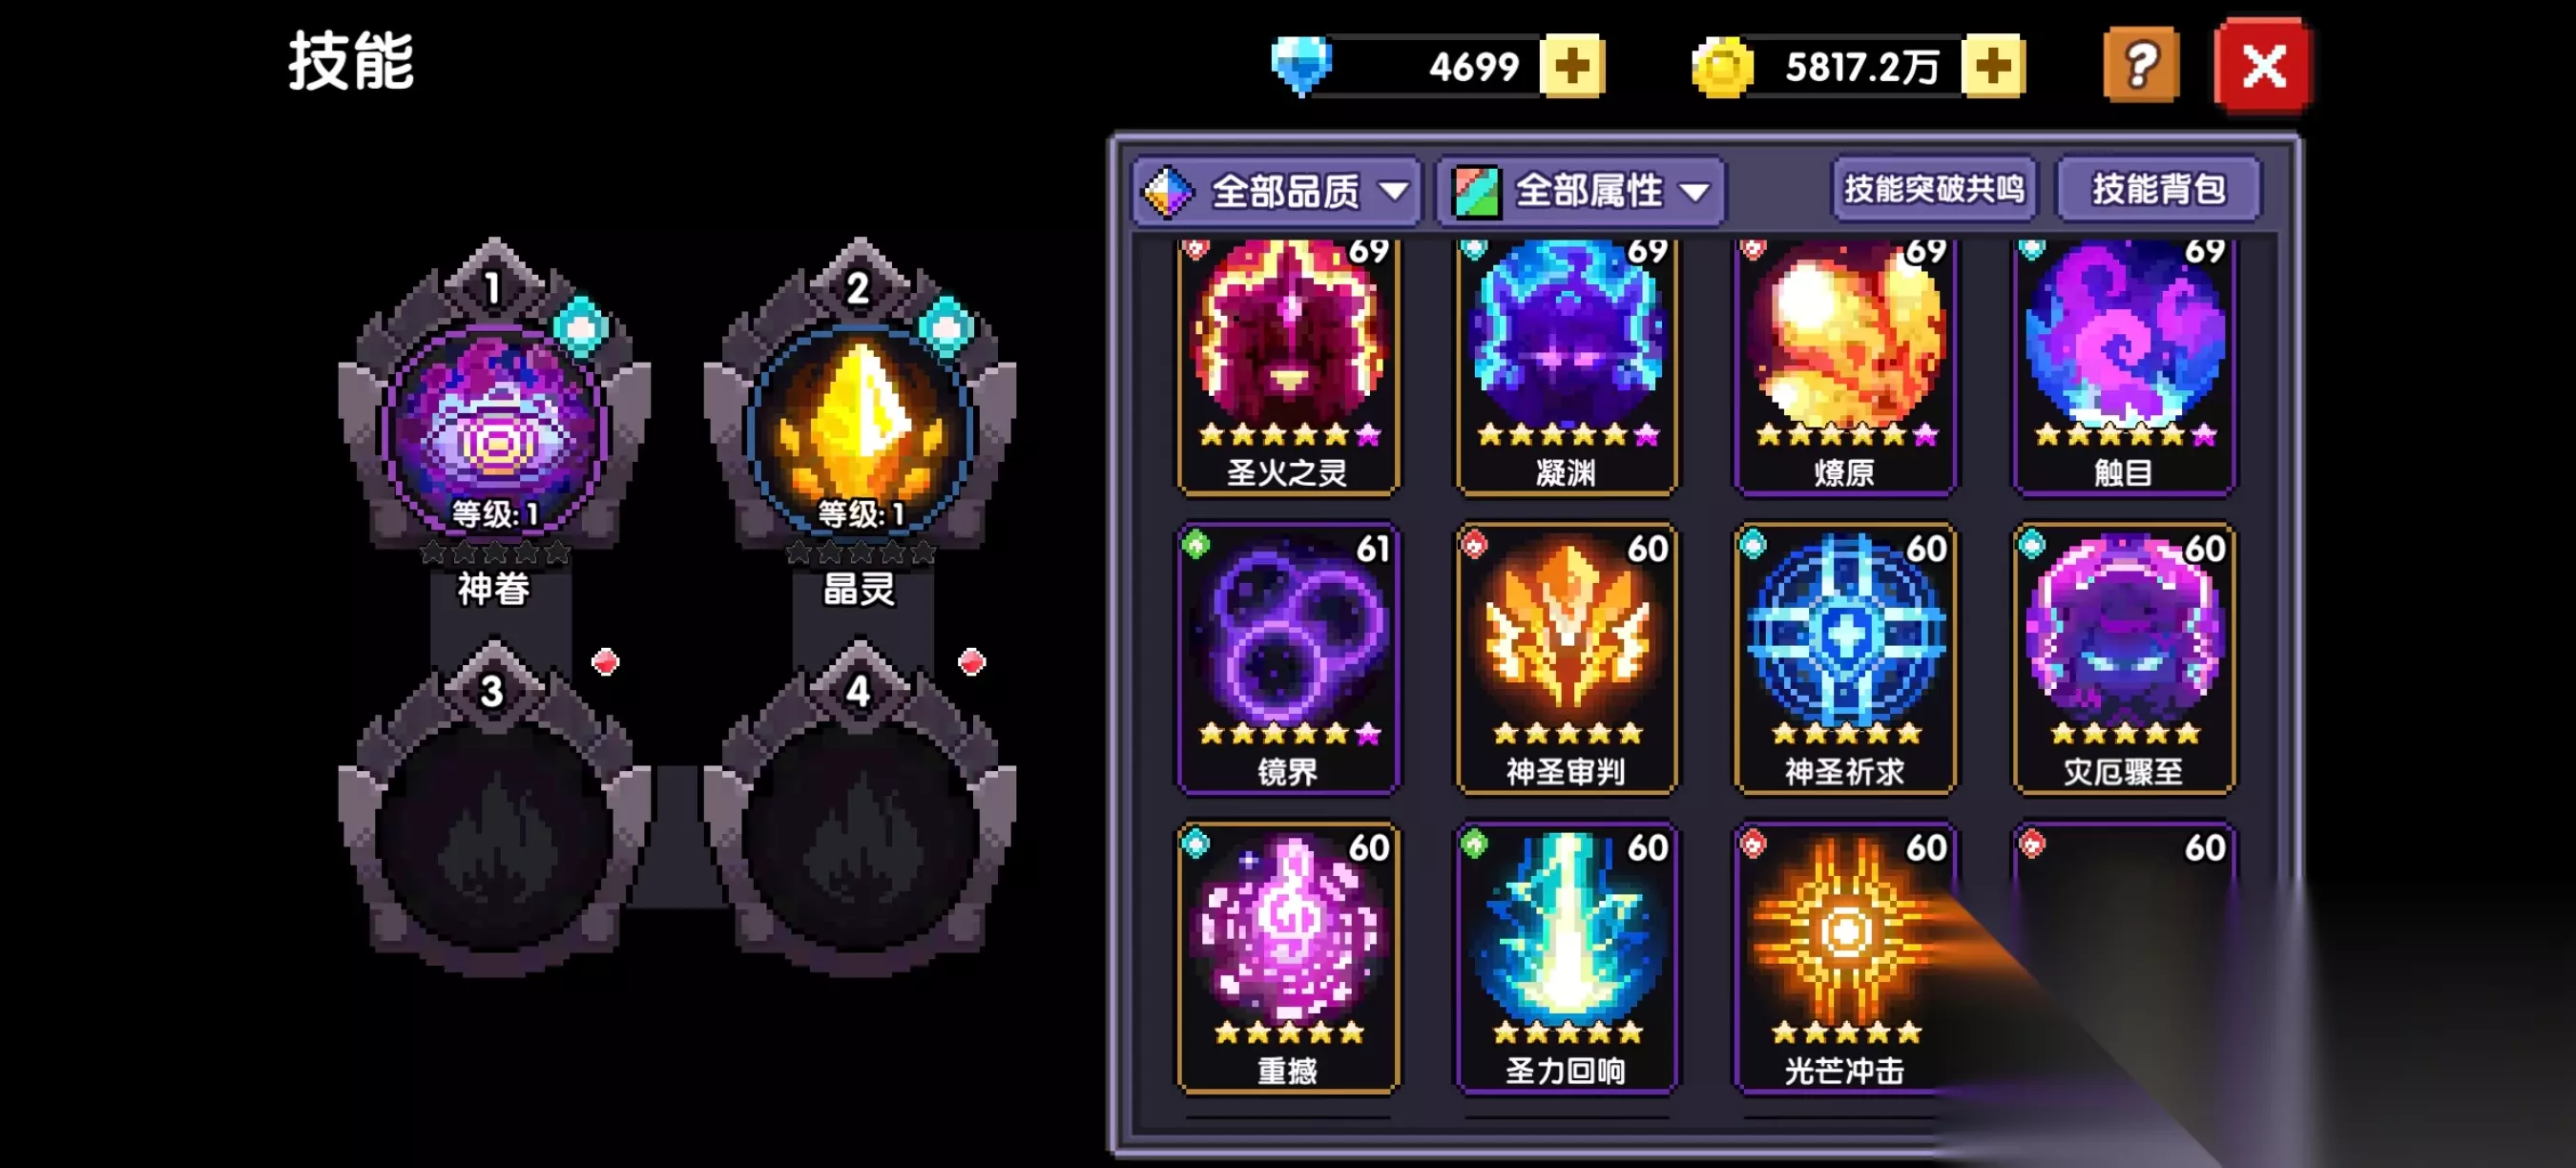Screen dimensions: 2576x1168
Task: Select the 光芒冲击 orange skill
Action: (1845, 958)
